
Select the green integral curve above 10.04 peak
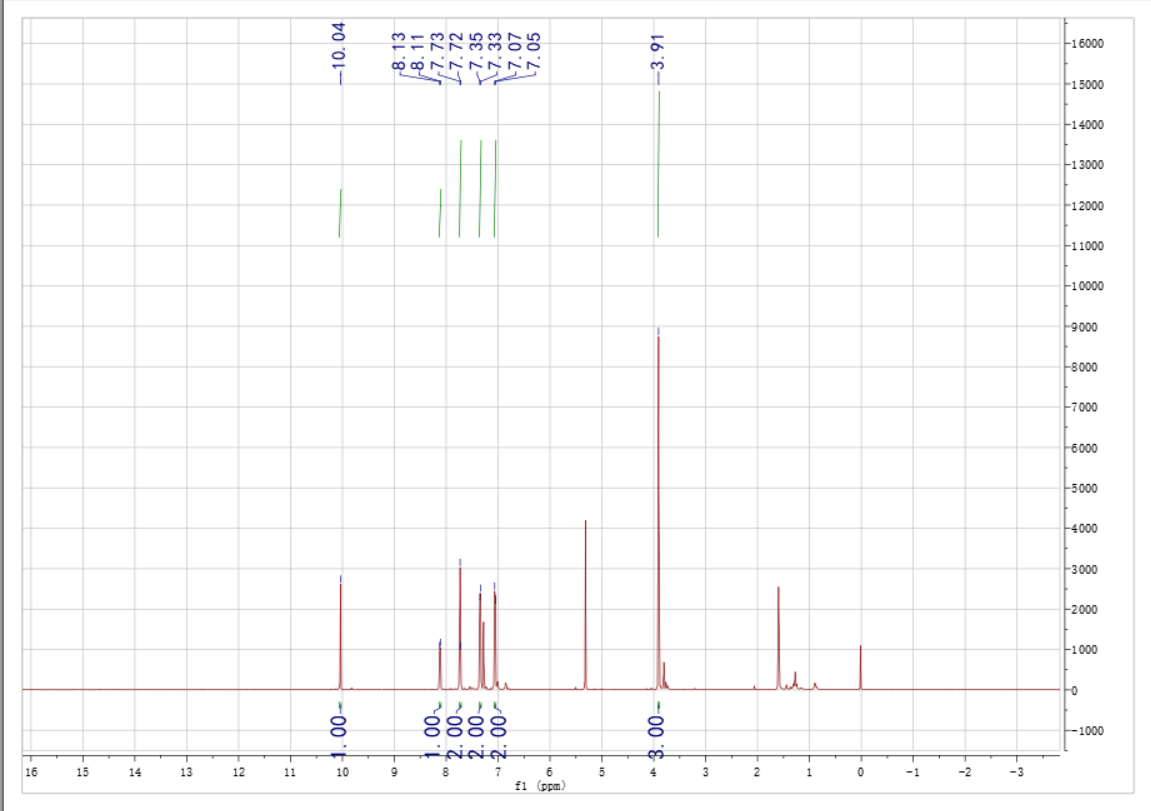click(x=340, y=213)
